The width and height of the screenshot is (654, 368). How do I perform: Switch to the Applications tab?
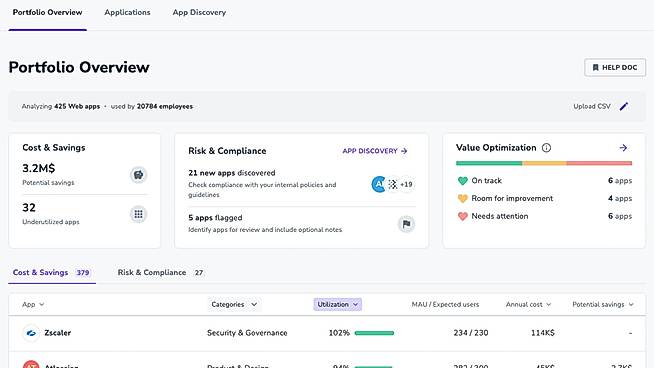coord(127,13)
